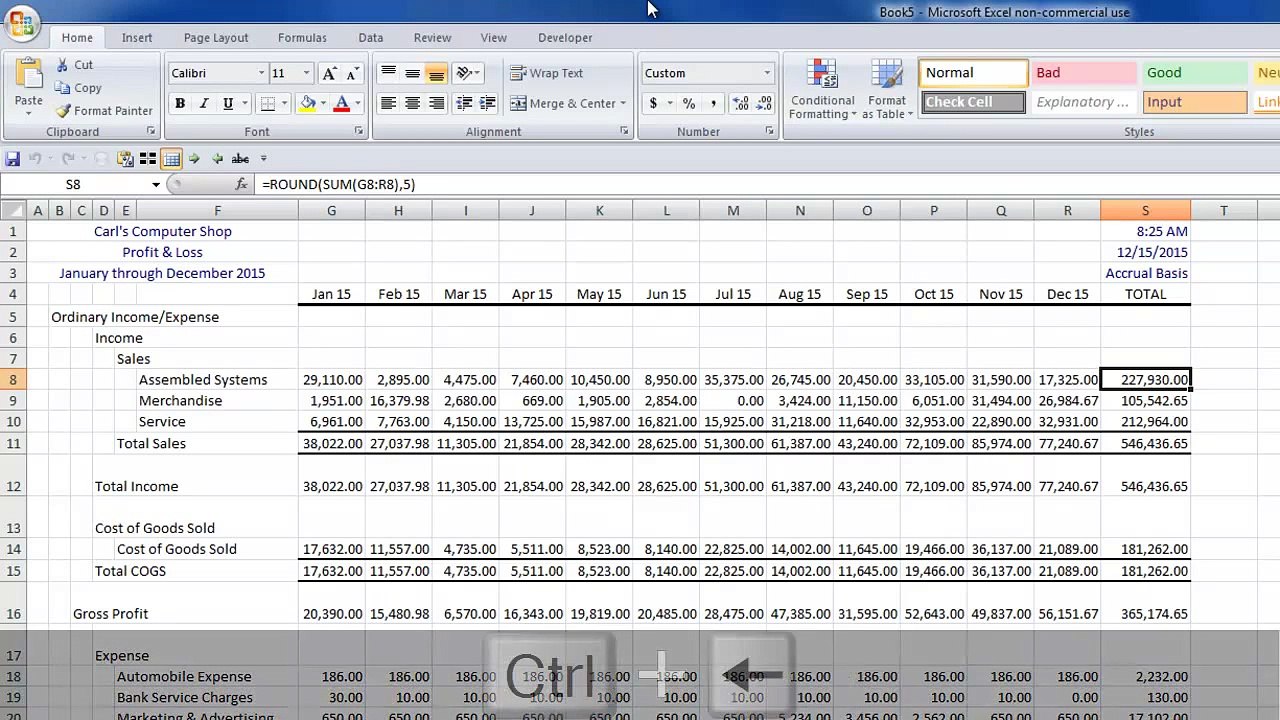Open the font name Calibri dropdown
Screen dimensions: 1280x720
[x=262, y=73]
